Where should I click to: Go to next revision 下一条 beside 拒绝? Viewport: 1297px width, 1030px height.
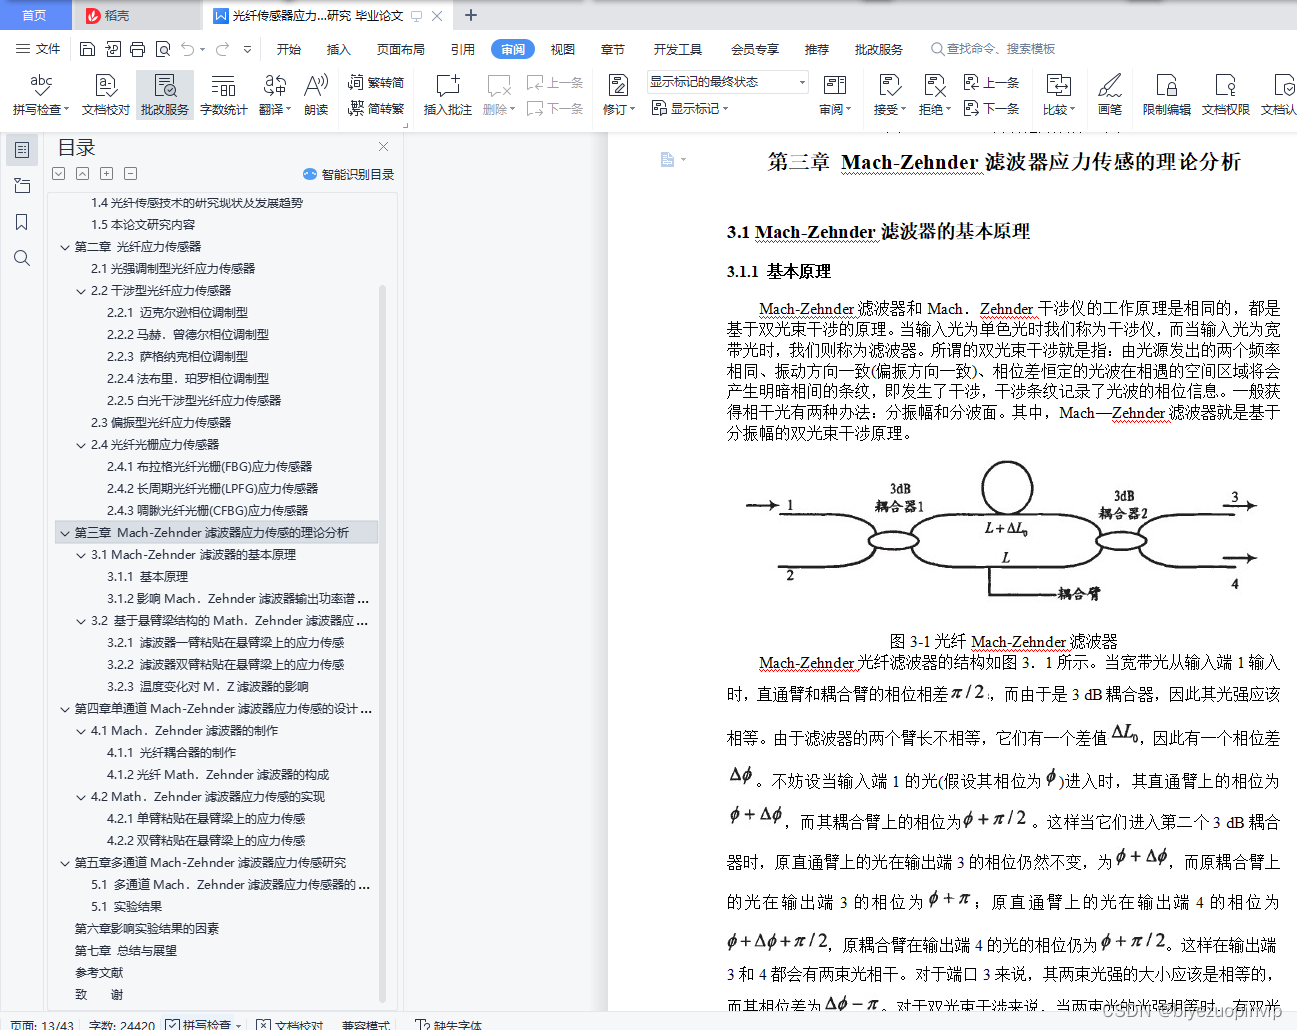991,108
